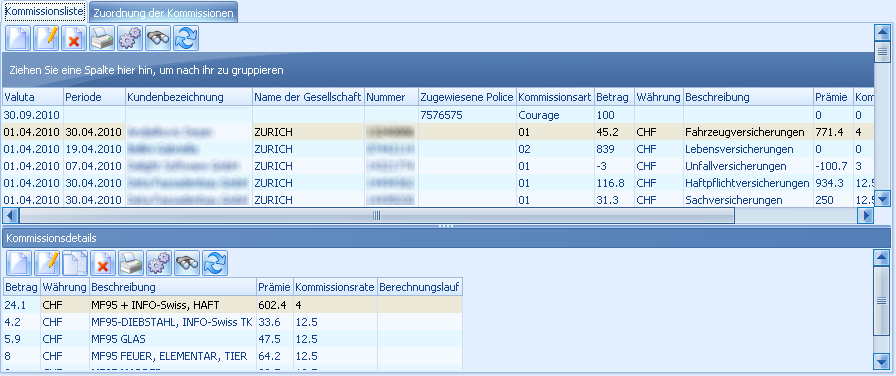Click the red X Delete icon in top toolbar
This screenshot has width=896, height=376.
click(74, 38)
